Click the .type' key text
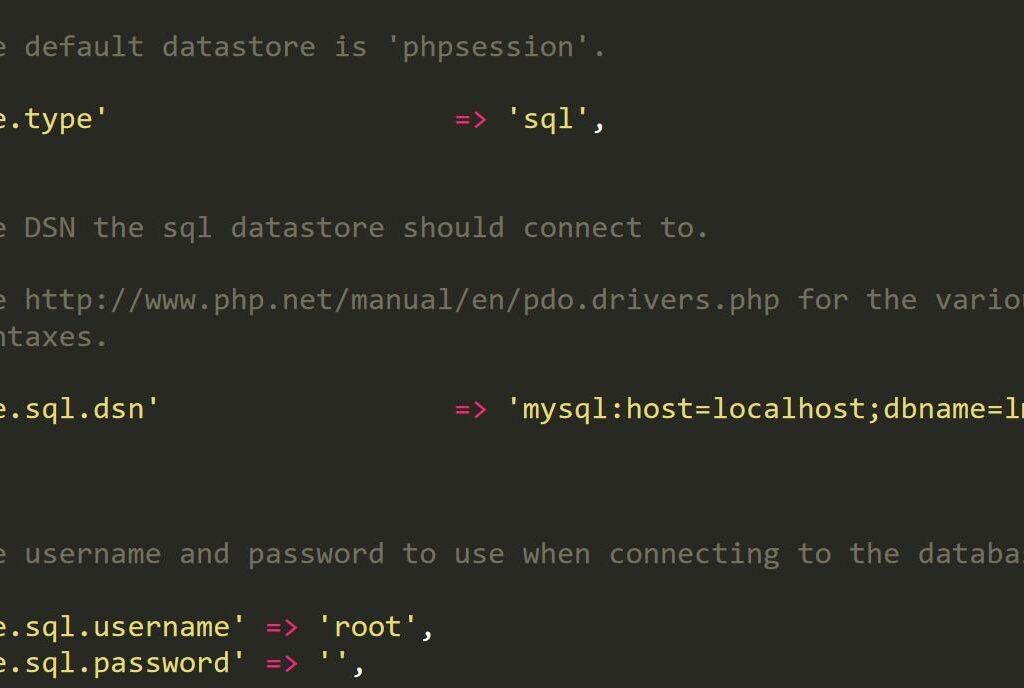1024x688 pixels. pyautogui.click(x=58, y=119)
